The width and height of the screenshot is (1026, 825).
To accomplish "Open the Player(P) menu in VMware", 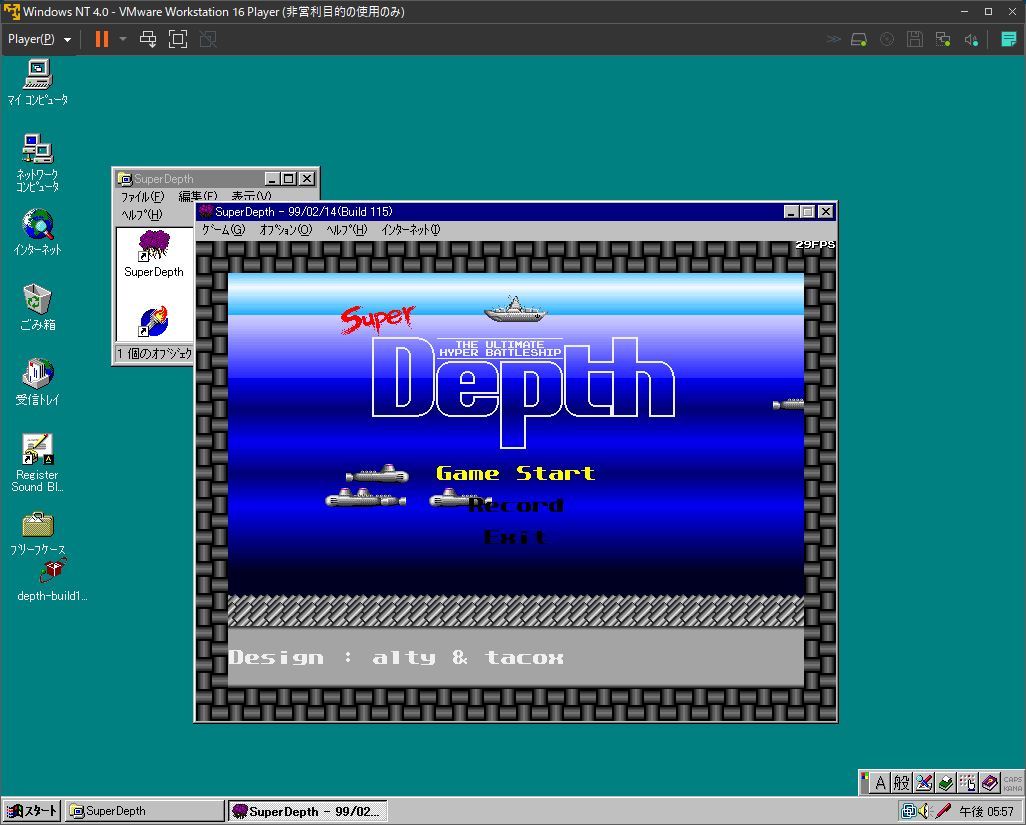I will [x=39, y=39].
